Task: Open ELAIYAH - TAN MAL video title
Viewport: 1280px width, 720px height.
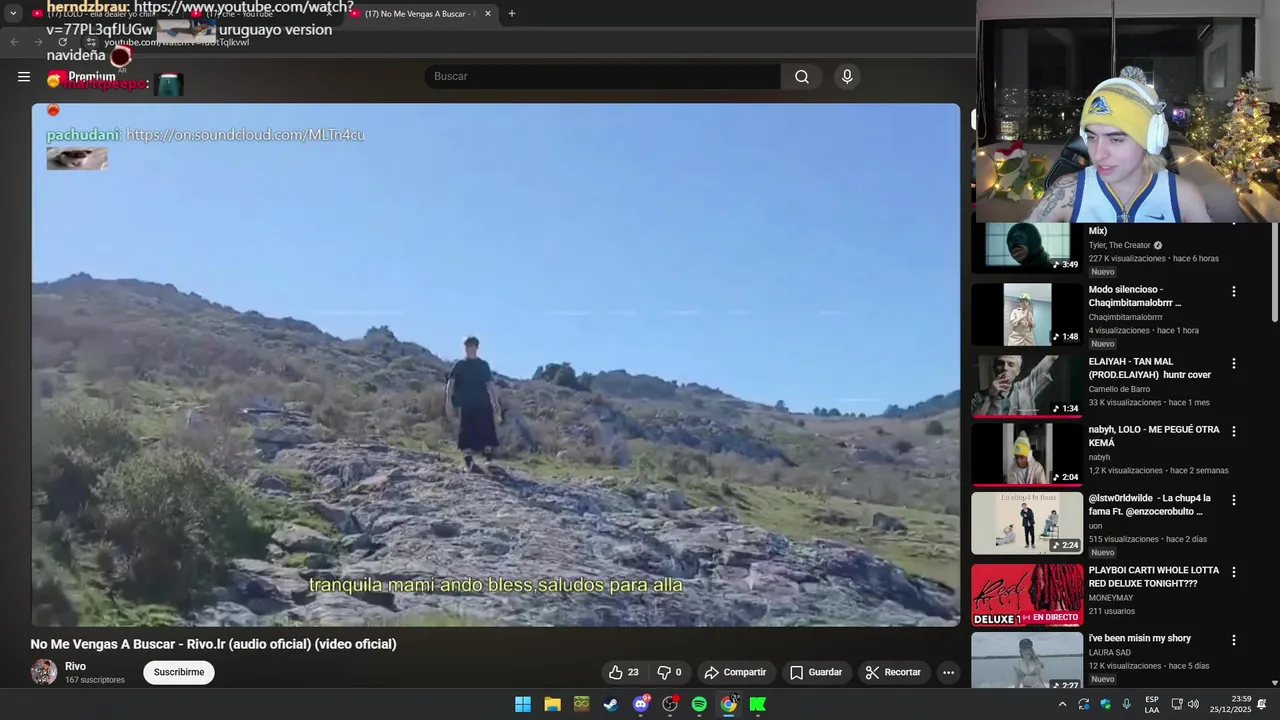Action: pos(1150,368)
